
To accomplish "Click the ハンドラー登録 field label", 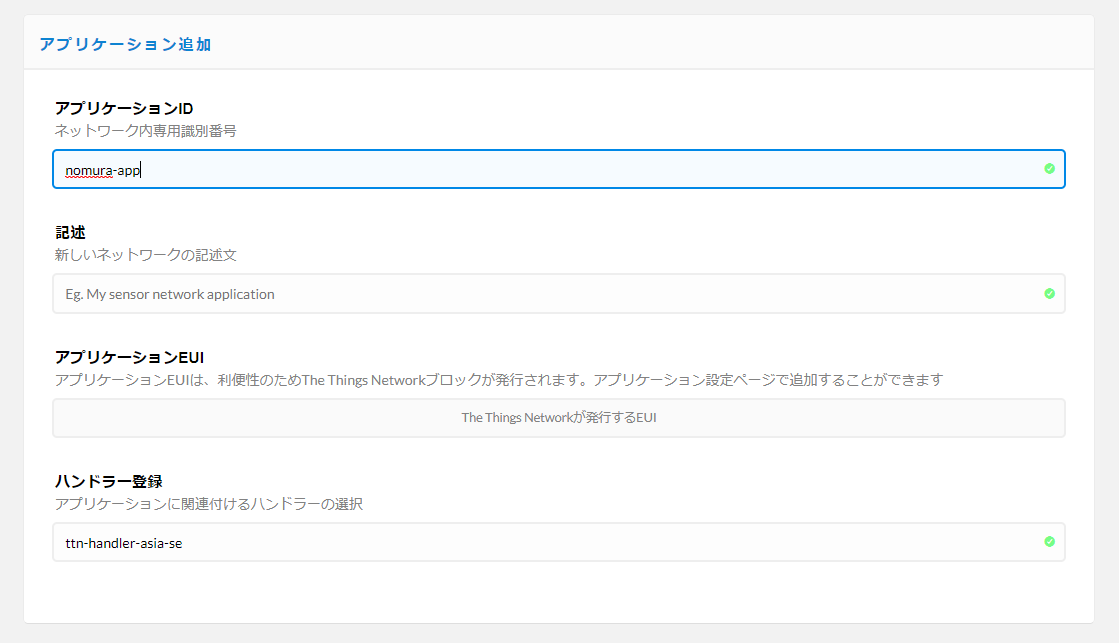I will pos(108,481).
